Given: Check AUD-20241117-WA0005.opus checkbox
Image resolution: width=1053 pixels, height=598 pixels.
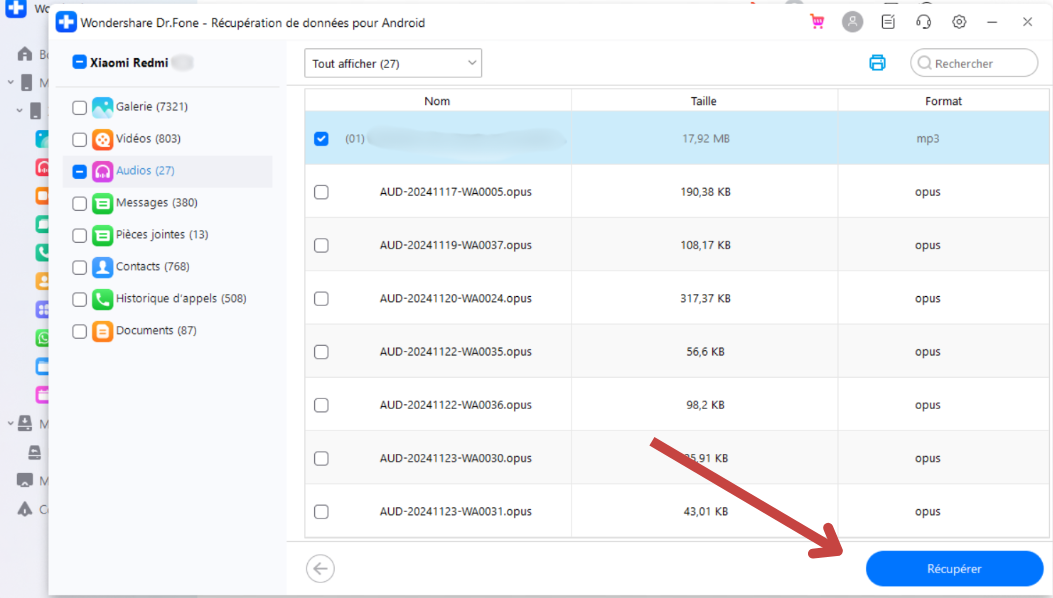Looking at the screenshot, I should click(x=321, y=191).
